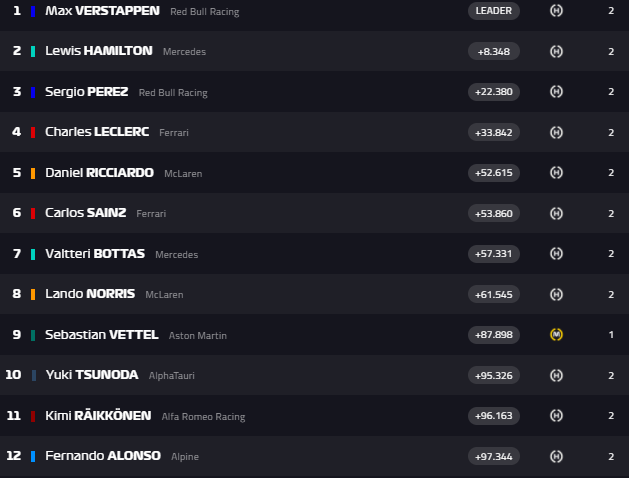Click Leclerc's tyre compound icon
The image size is (629, 478).
[x=557, y=132]
